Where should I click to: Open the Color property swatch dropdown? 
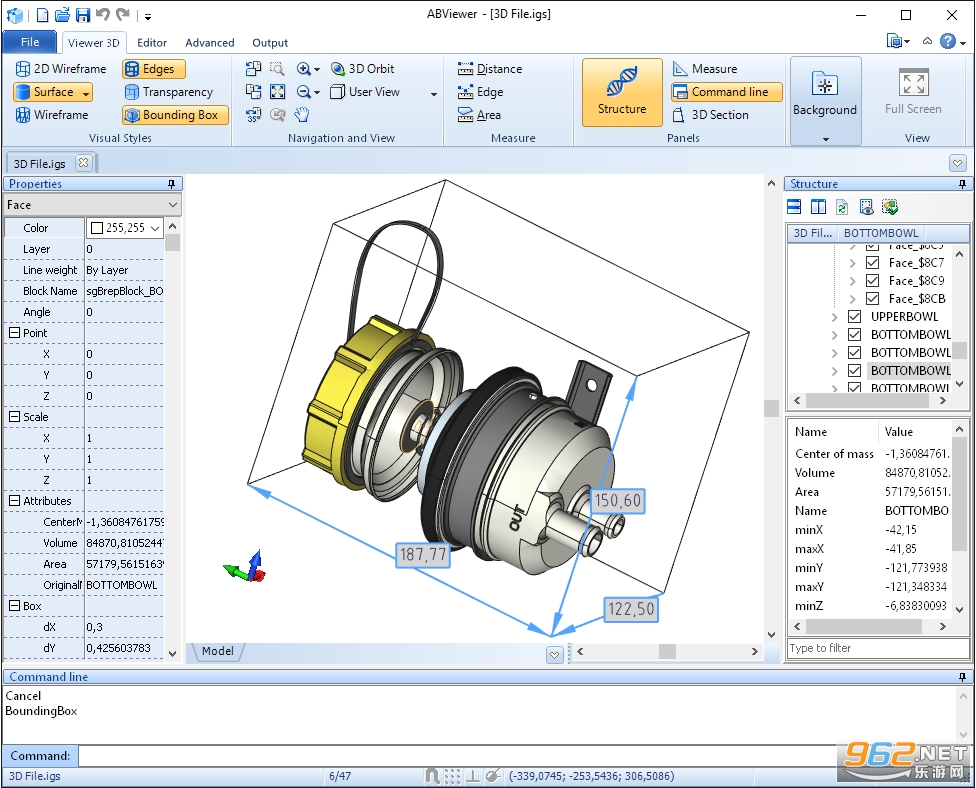(155, 228)
